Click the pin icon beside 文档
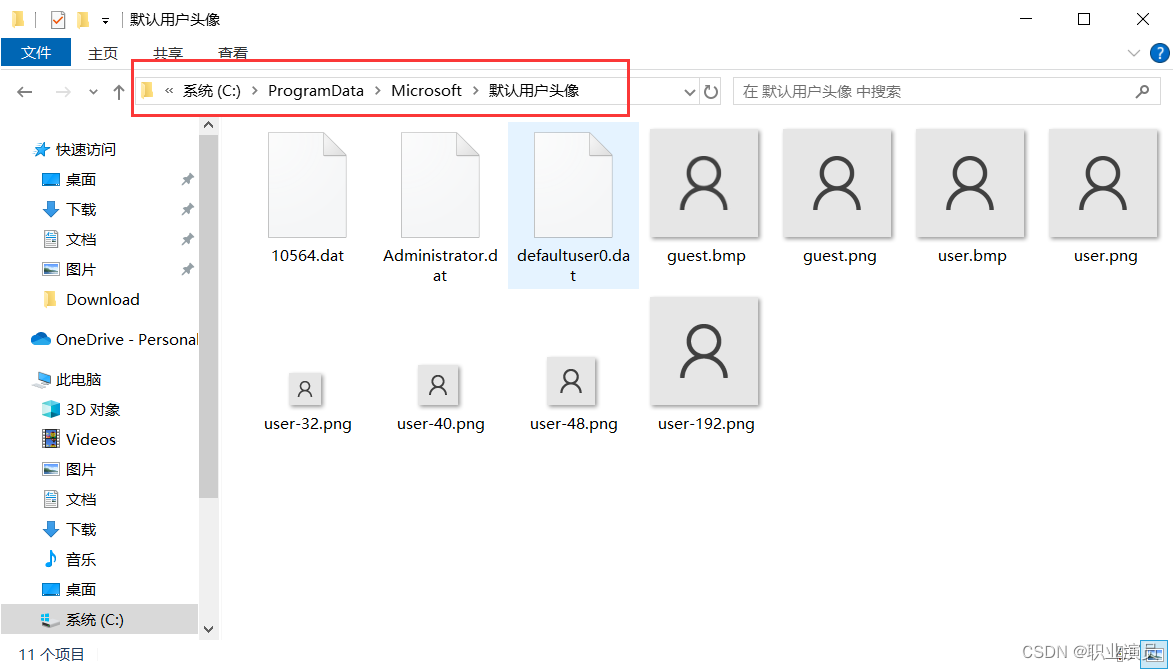 (x=187, y=240)
